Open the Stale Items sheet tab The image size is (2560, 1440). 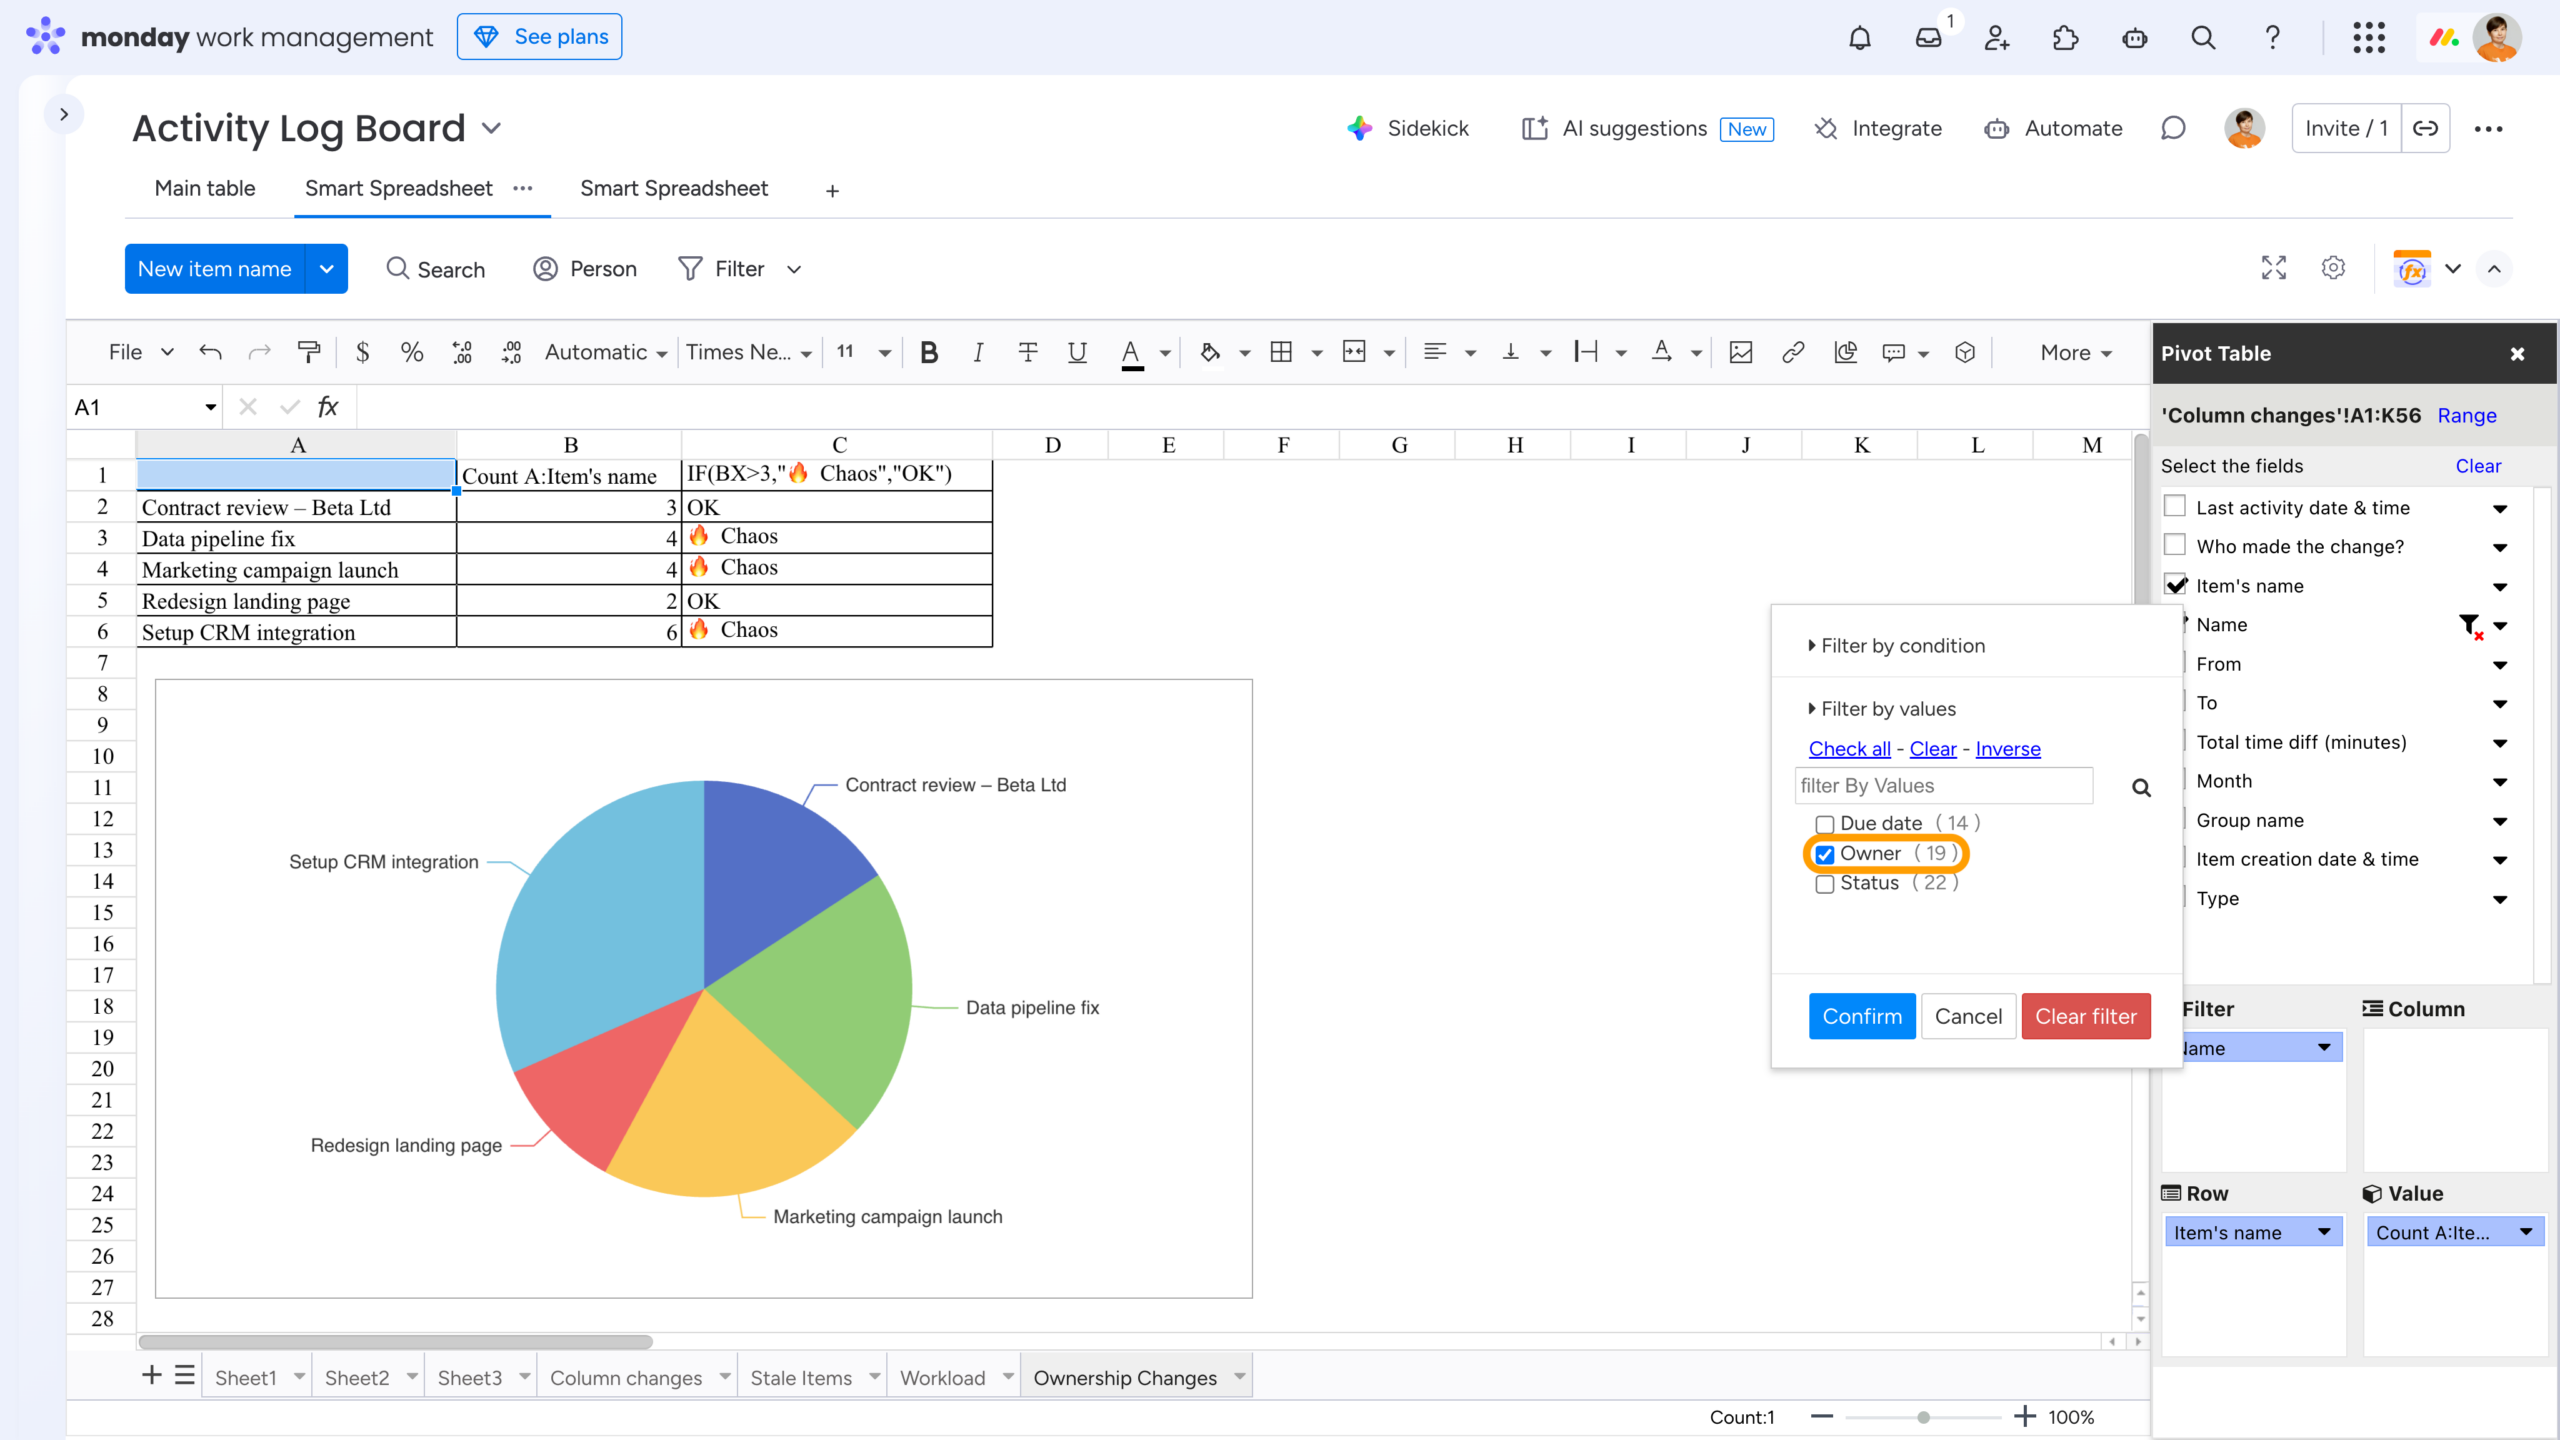click(x=801, y=1378)
